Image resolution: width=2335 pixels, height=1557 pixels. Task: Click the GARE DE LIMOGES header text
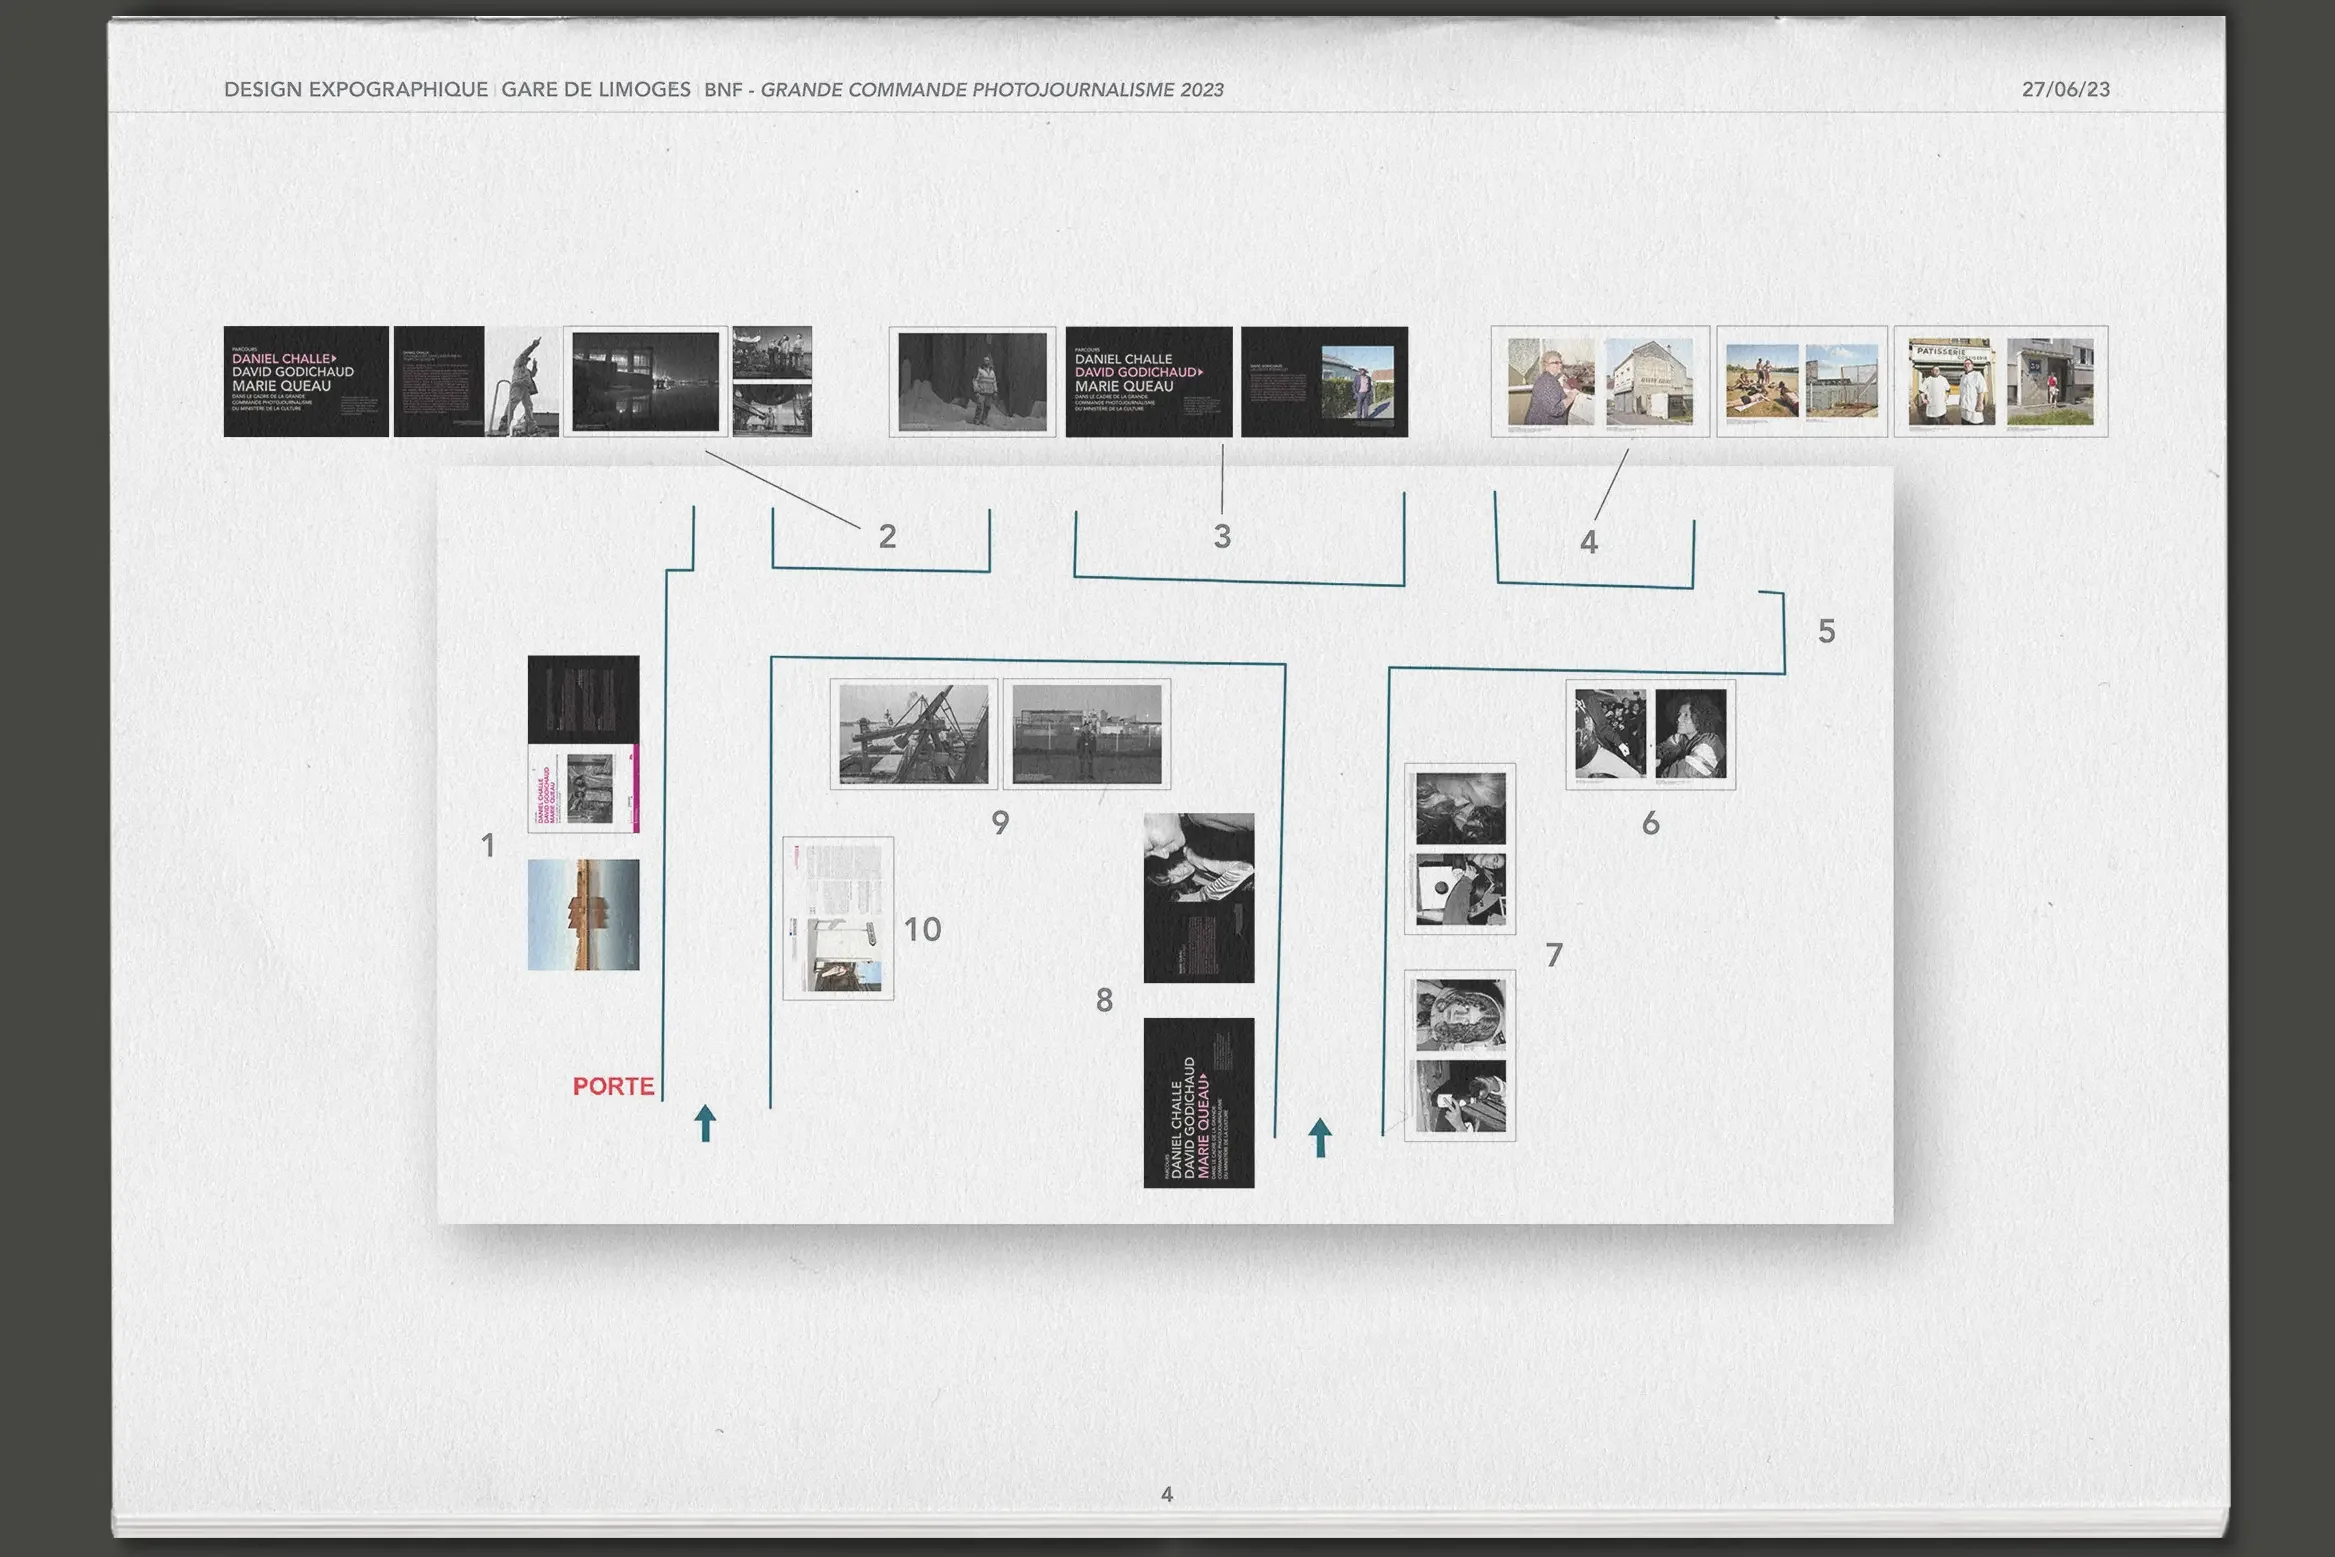[x=596, y=89]
